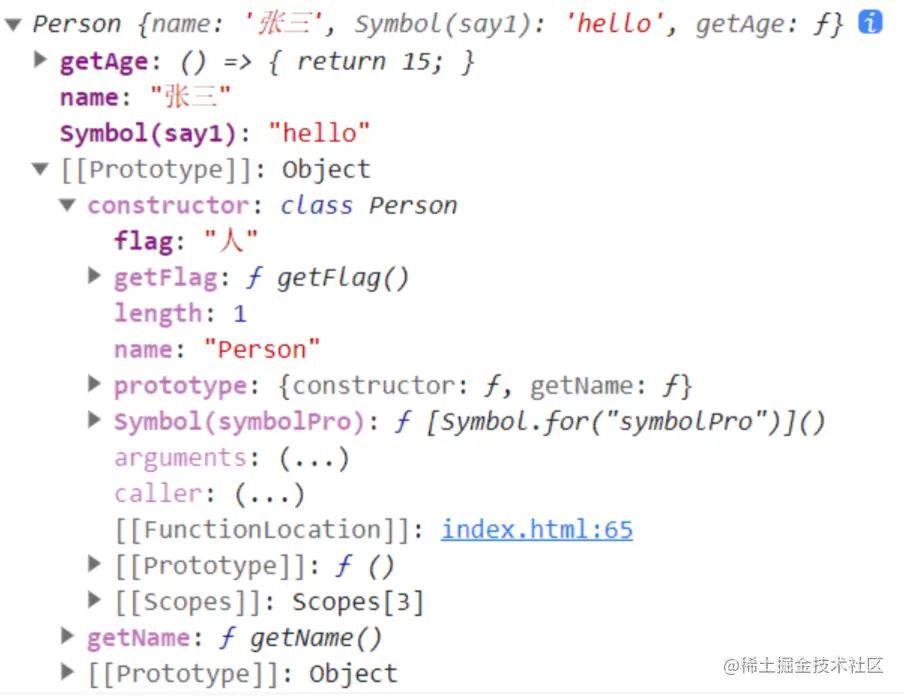The image size is (904, 696).
Task: Select the name: "Person" property row
Action: point(217,349)
